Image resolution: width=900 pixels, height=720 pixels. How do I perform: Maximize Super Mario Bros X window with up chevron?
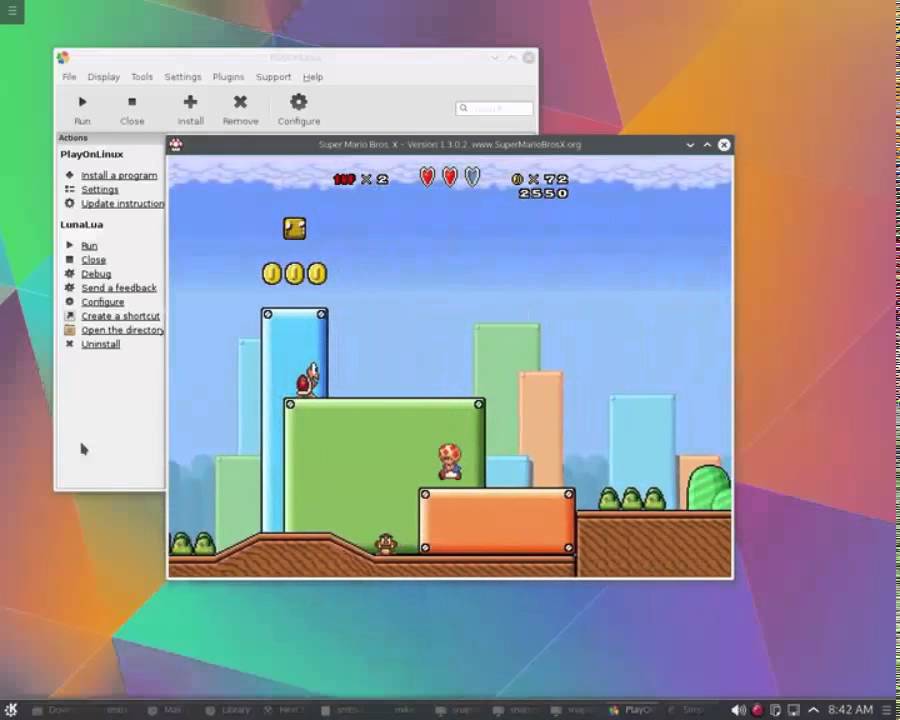(707, 145)
